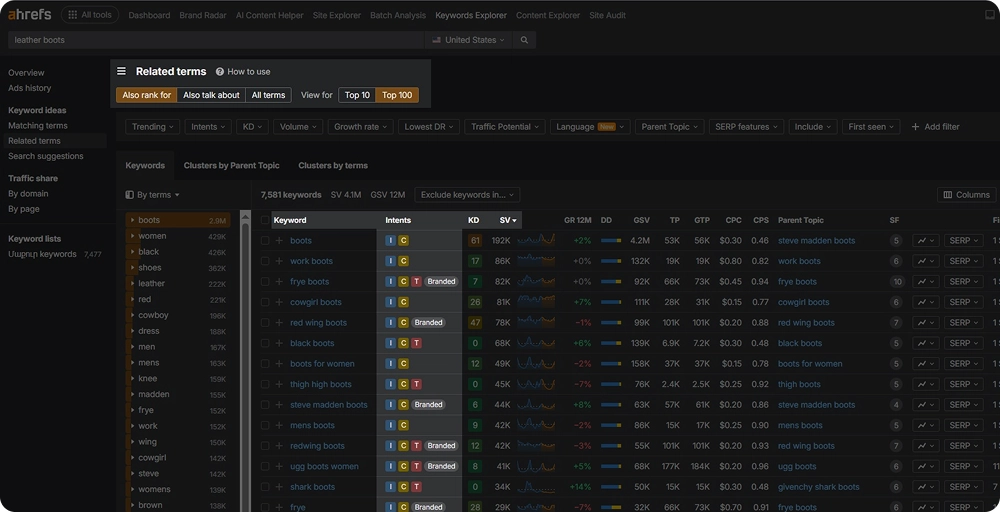Screen dimensions: 1000x512
Task: Open the All tools grid menu
Action: (90, 15)
